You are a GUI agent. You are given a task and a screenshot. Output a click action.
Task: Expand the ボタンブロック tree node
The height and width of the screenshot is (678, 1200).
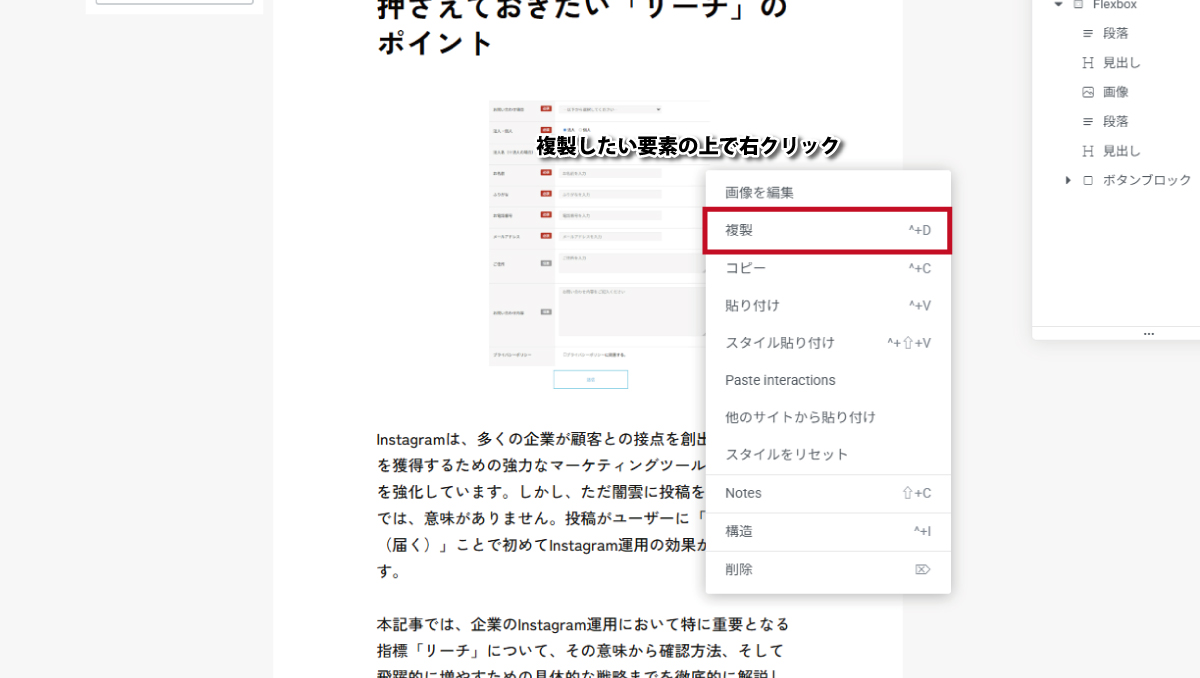[x=1068, y=180]
